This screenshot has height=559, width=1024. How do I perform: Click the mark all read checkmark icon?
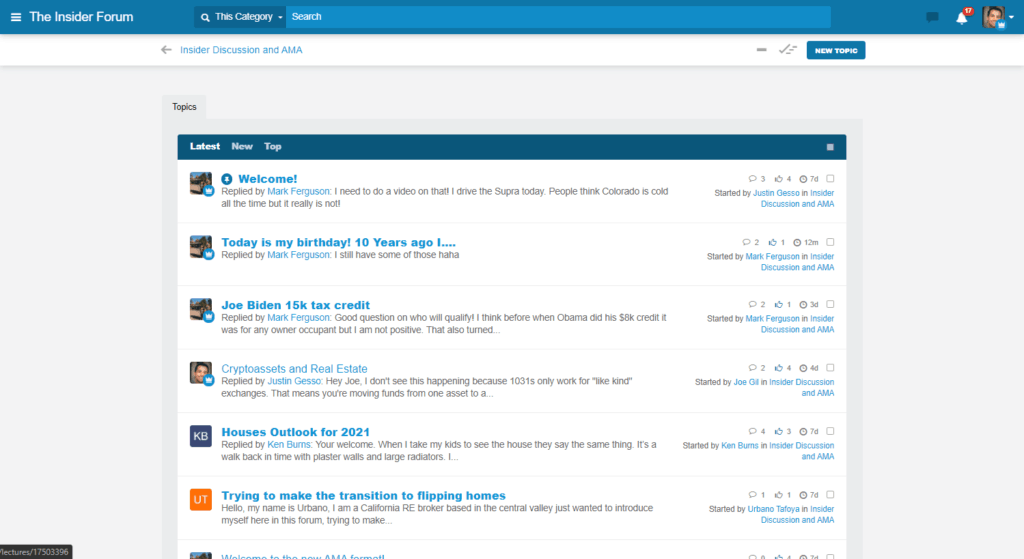(788, 50)
